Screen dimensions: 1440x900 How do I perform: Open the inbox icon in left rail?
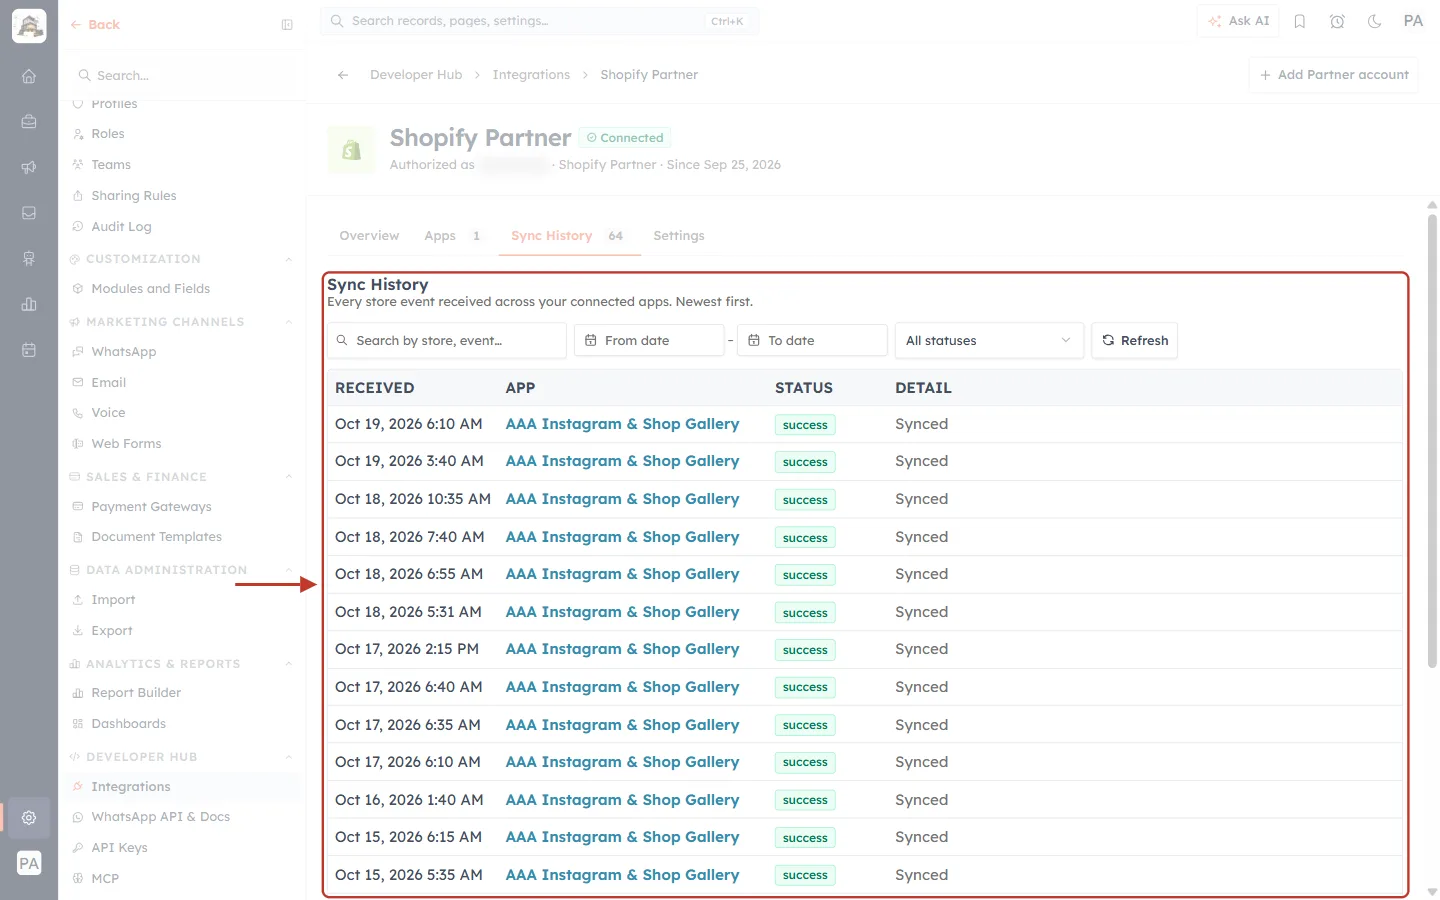point(29,213)
